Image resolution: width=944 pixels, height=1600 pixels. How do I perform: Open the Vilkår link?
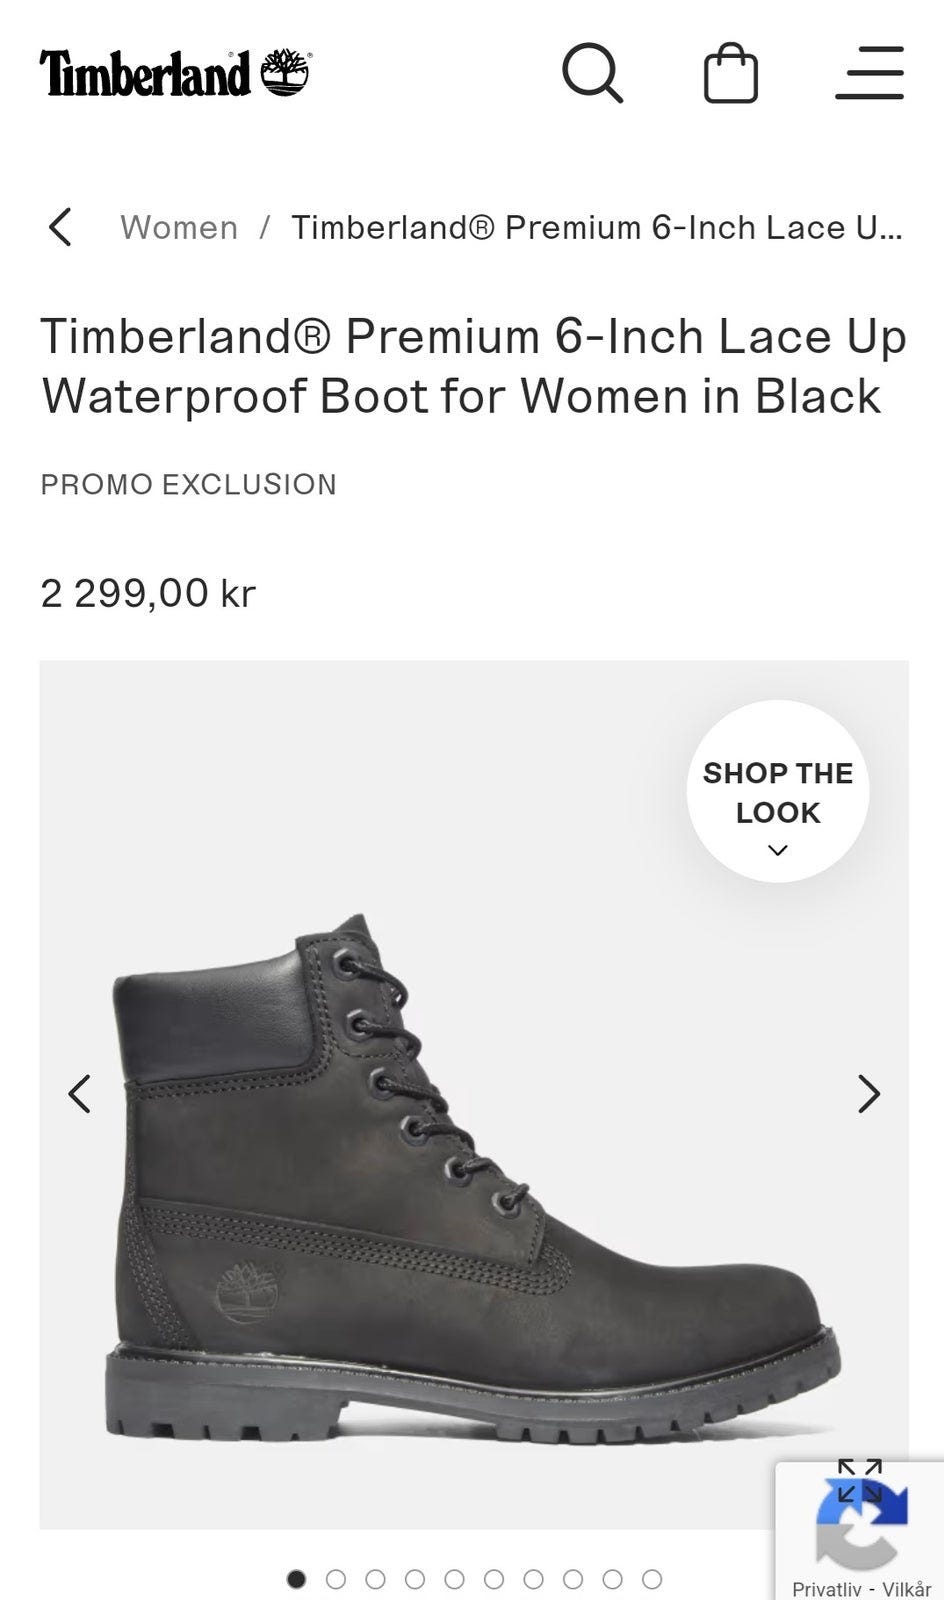(906, 1589)
